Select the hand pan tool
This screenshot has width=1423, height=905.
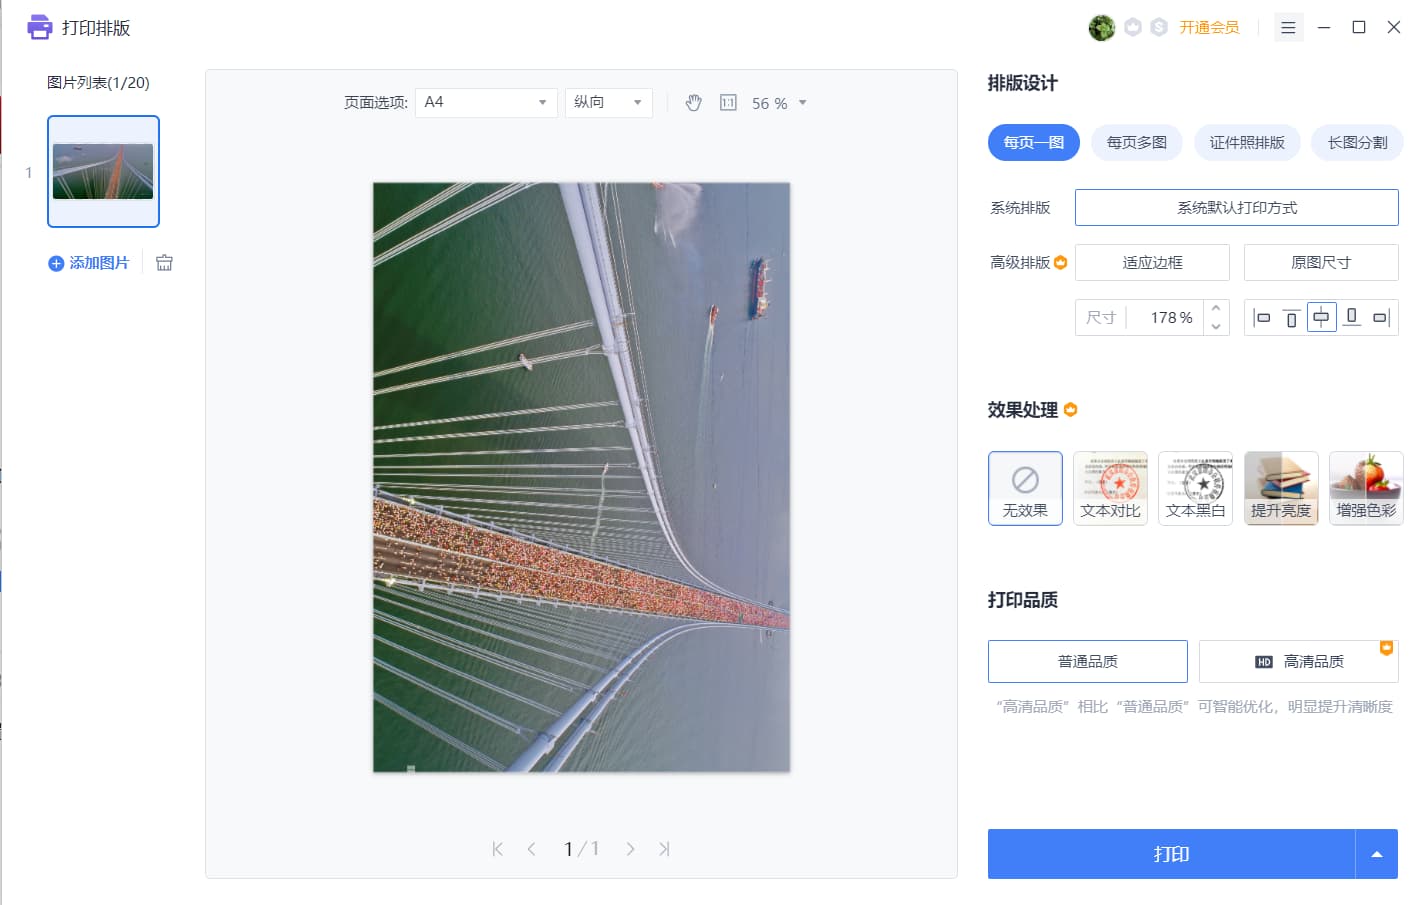(693, 103)
